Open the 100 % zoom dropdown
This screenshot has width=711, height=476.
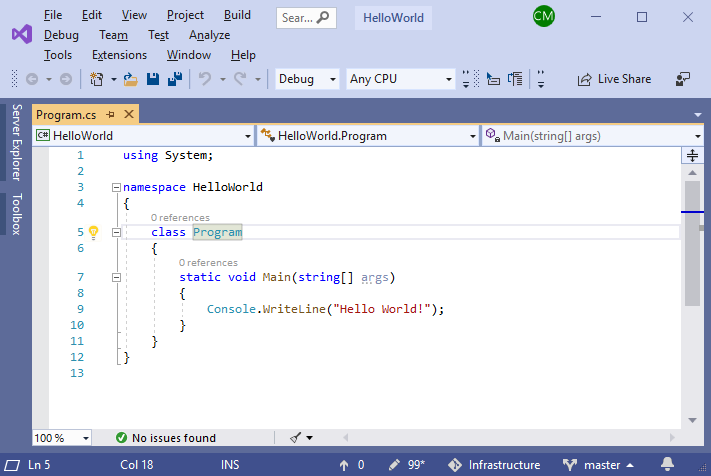[62, 438]
